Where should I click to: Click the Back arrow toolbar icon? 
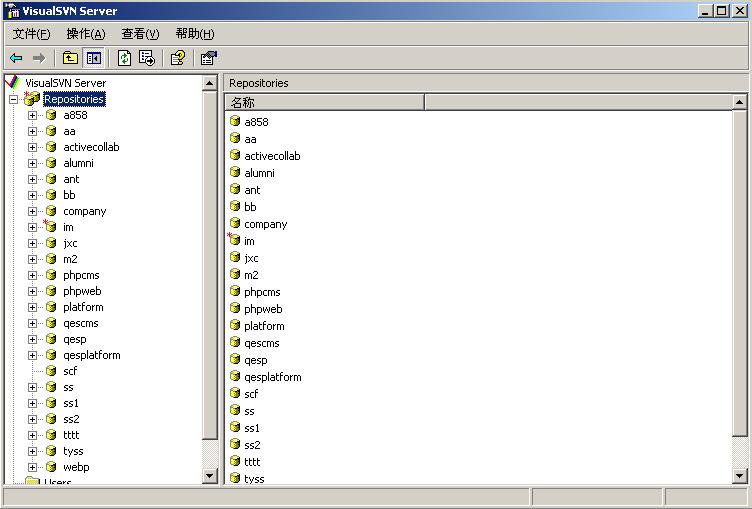click(16, 58)
